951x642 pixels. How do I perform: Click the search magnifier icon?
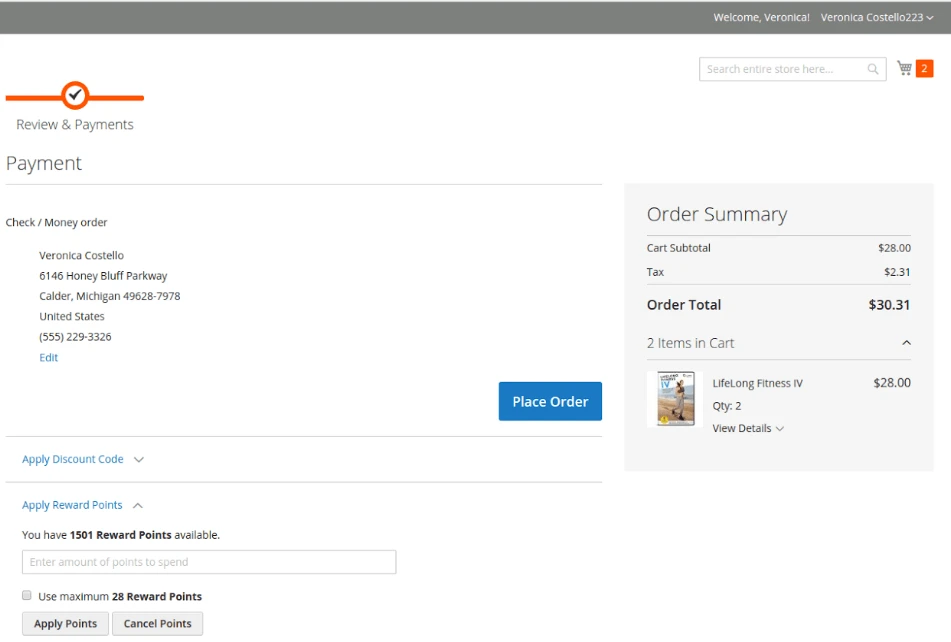(873, 69)
